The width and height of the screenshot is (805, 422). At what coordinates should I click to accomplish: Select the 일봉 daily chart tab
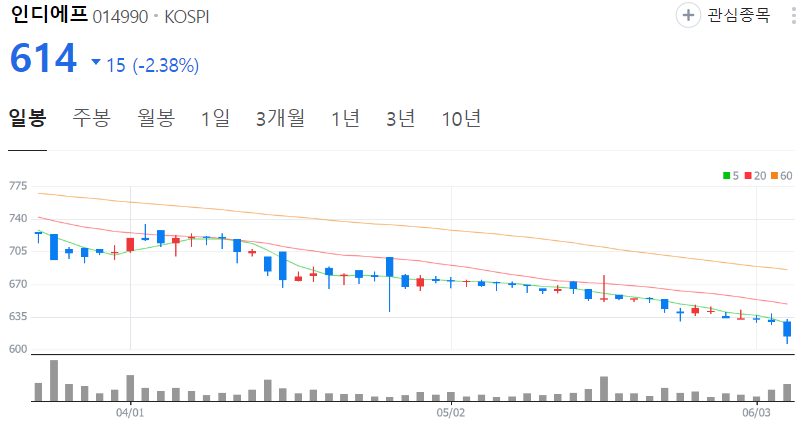coord(28,119)
